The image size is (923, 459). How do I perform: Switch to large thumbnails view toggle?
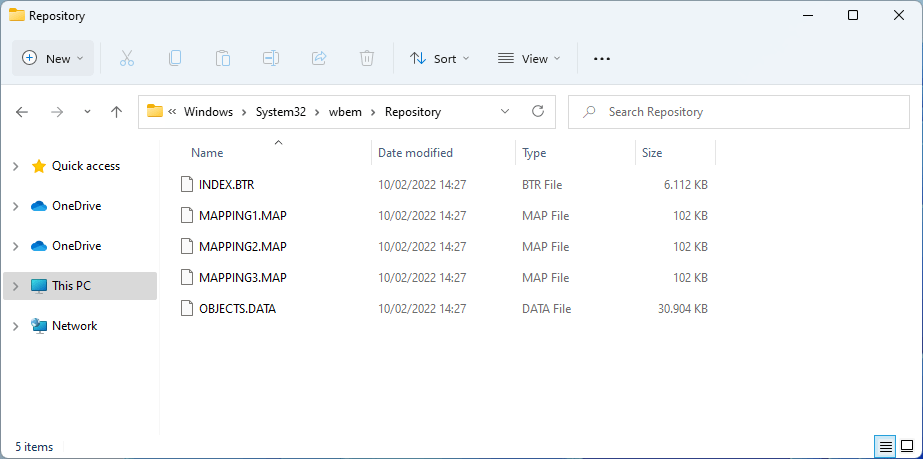[906, 445]
